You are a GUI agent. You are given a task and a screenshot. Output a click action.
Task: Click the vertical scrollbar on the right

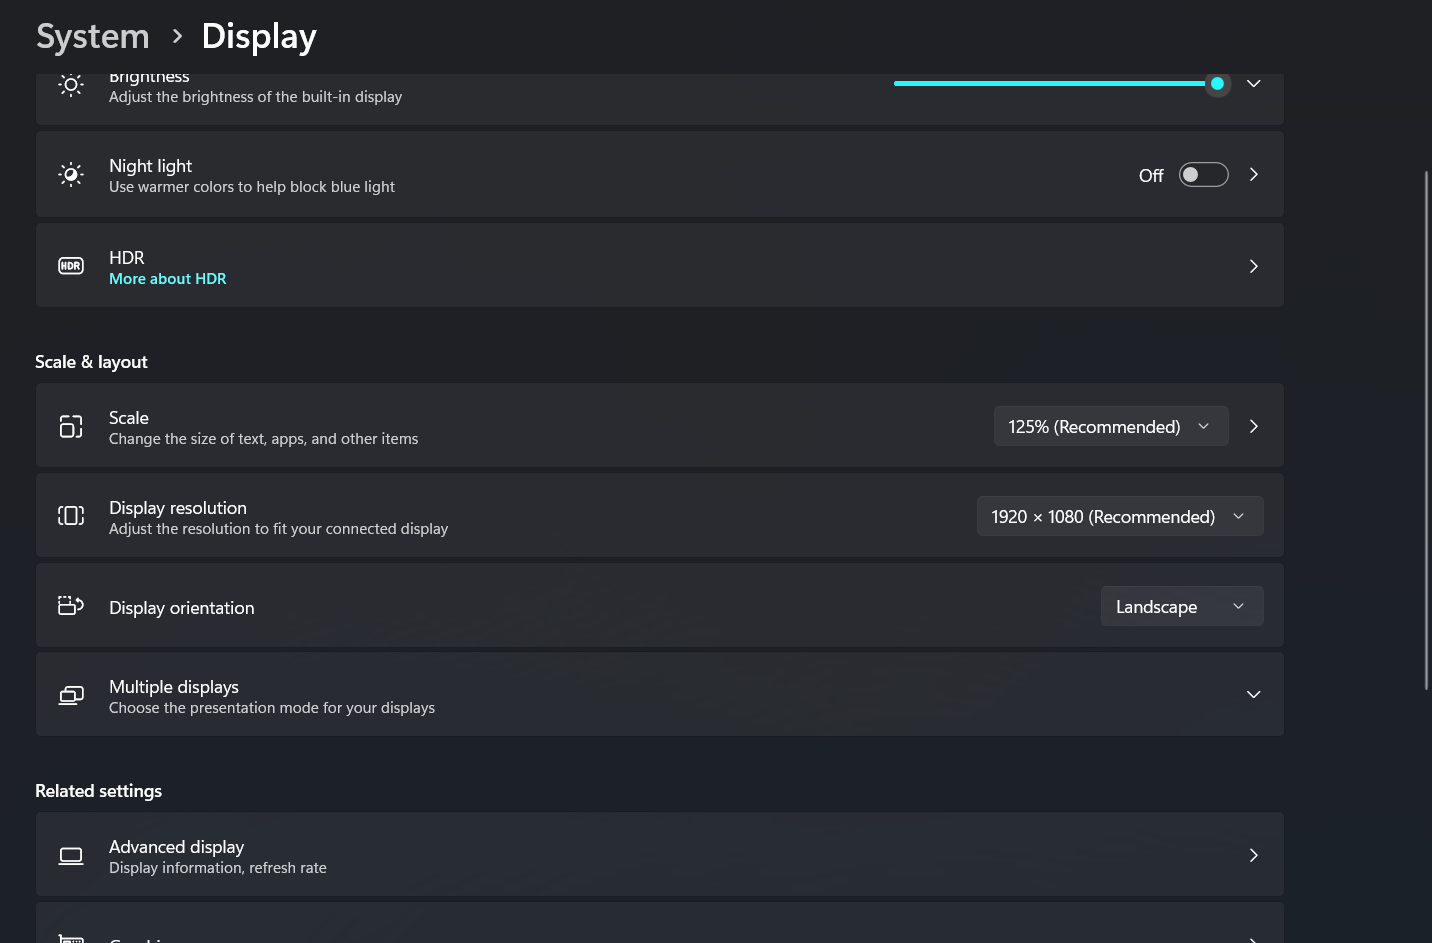pos(1427,430)
